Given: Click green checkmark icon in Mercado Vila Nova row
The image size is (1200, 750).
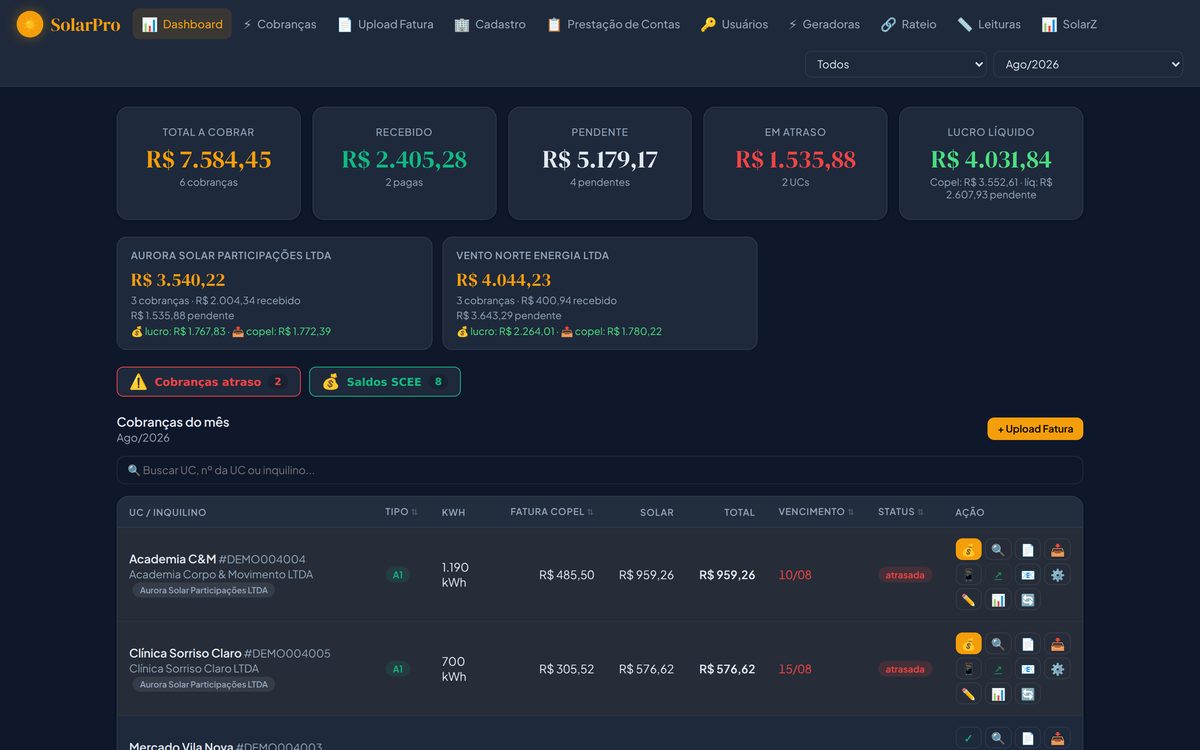Looking at the screenshot, I should (x=968, y=738).
